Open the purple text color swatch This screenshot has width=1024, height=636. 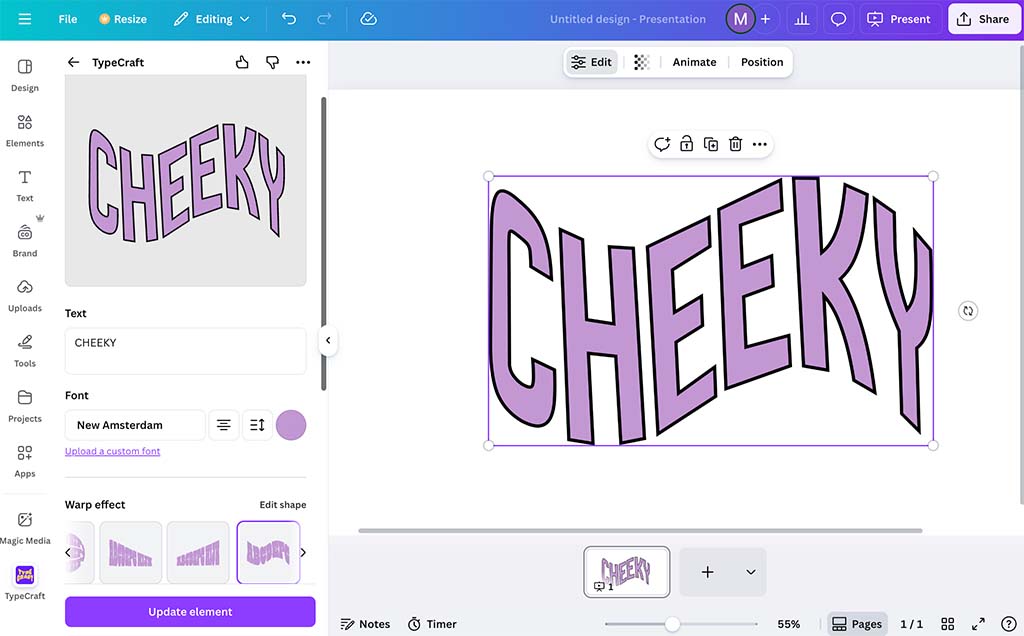(291, 424)
